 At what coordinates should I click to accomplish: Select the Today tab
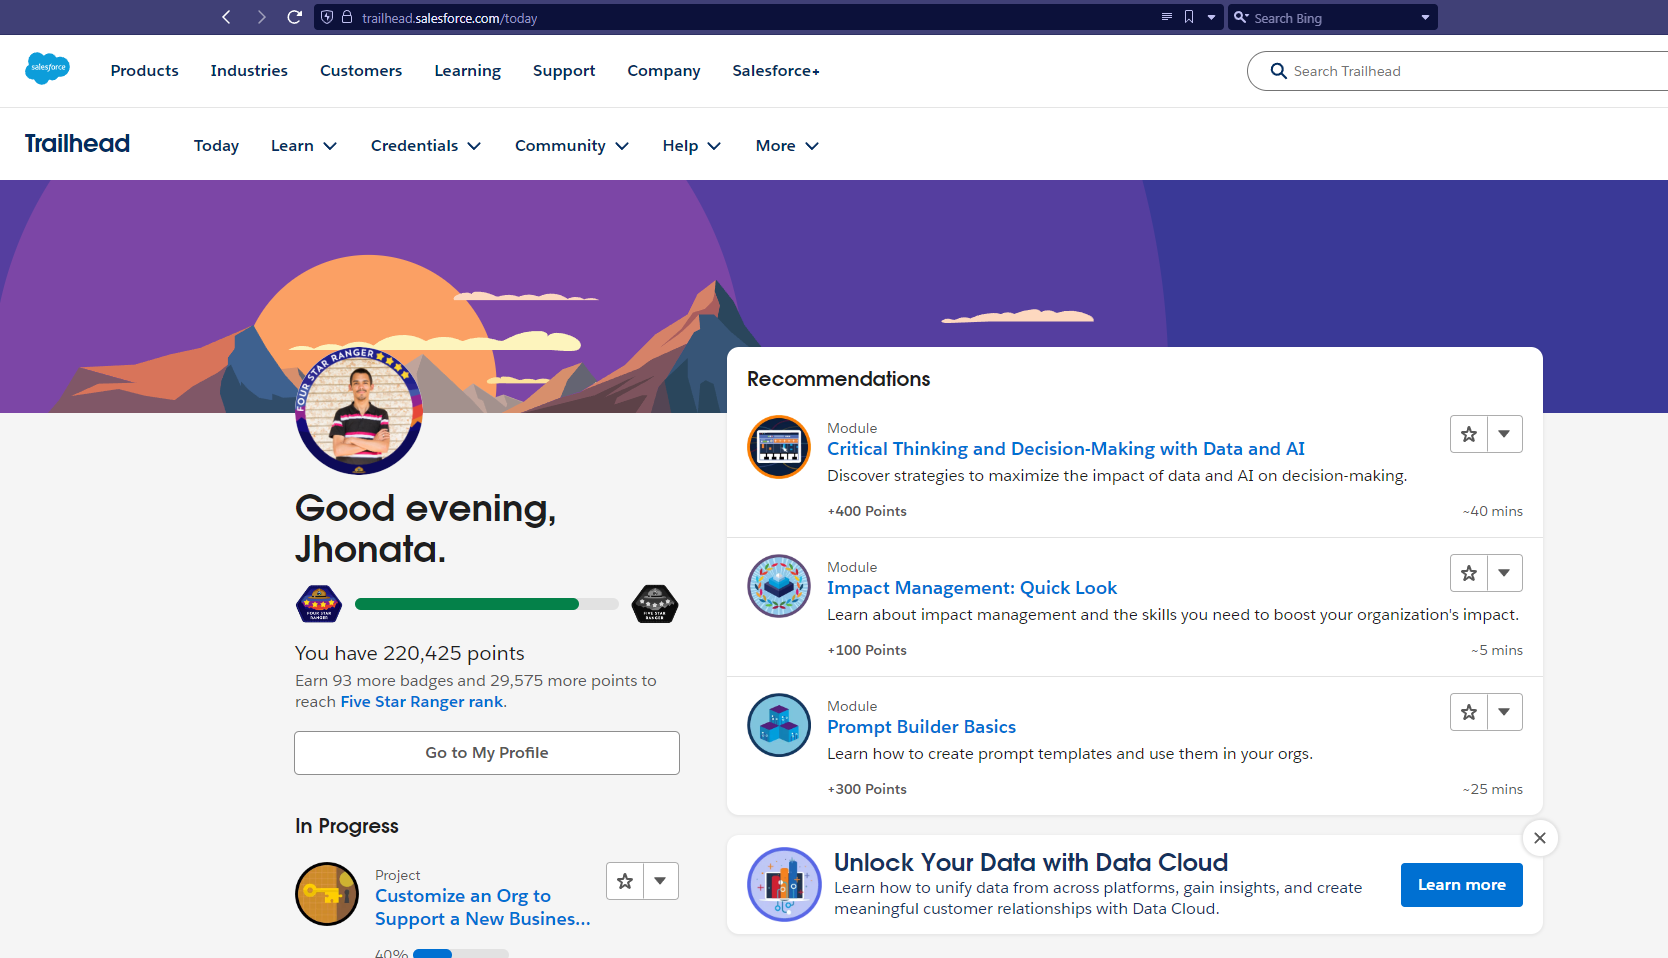click(x=216, y=146)
